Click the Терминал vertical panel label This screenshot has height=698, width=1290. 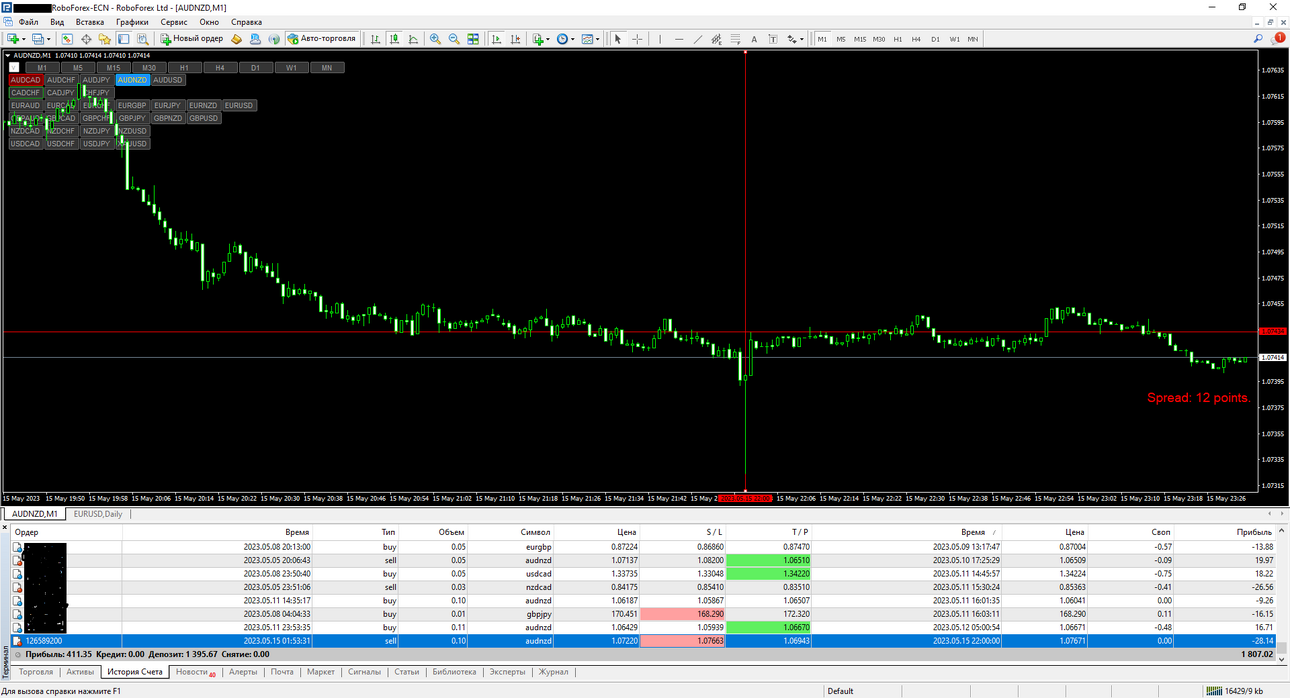5,662
